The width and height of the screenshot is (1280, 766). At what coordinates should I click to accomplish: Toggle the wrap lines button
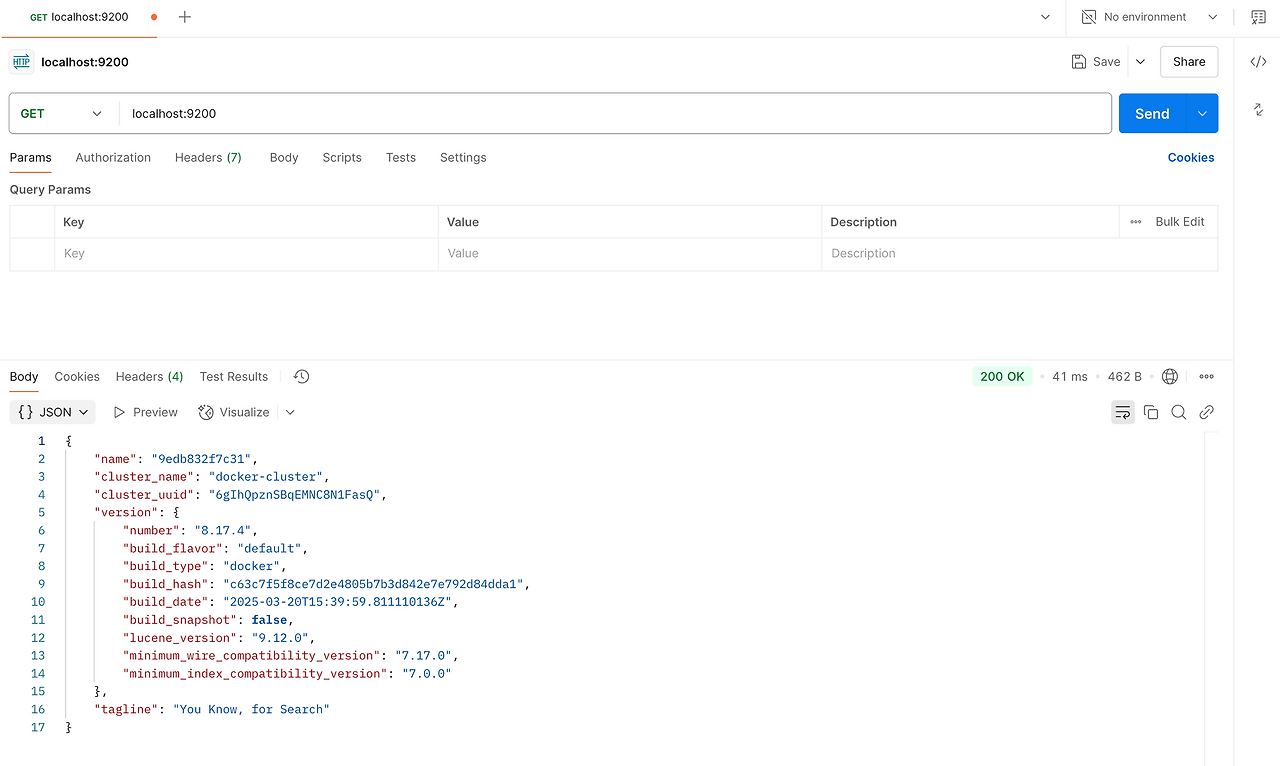pyautogui.click(x=1123, y=412)
